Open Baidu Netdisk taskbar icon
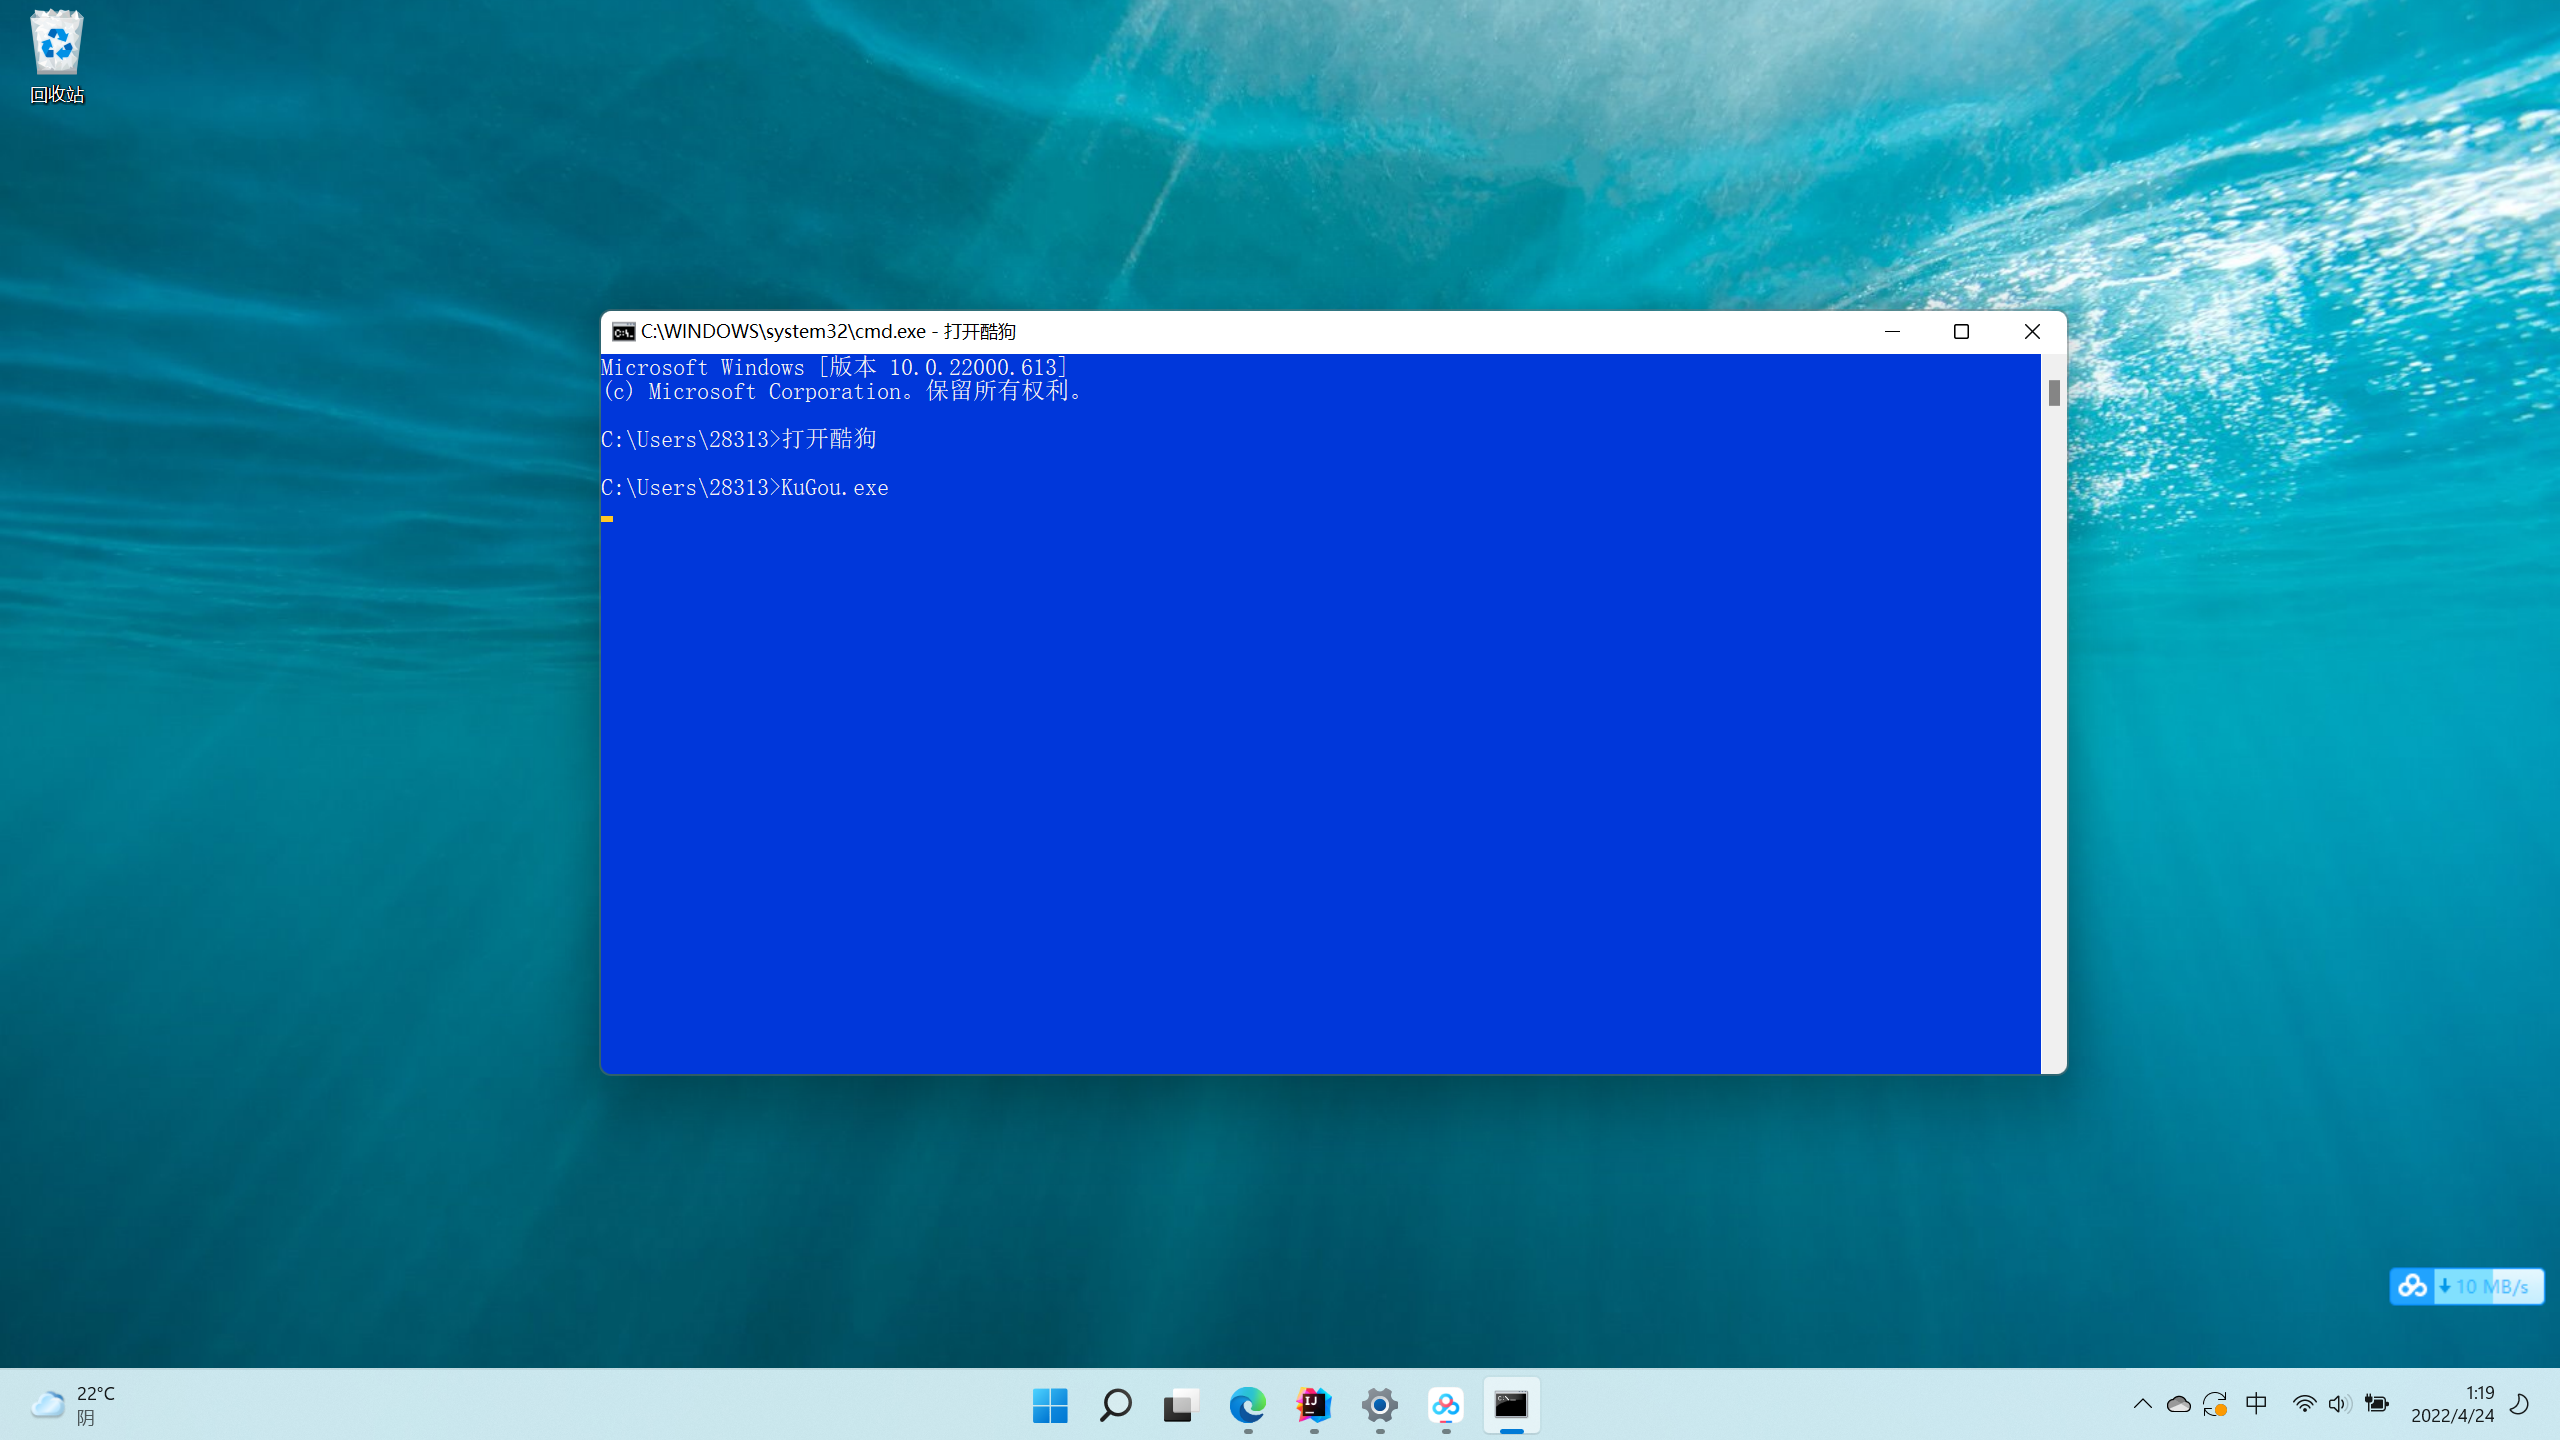Viewport: 2560px width, 1440px height. click(x=1445, y=1405)
